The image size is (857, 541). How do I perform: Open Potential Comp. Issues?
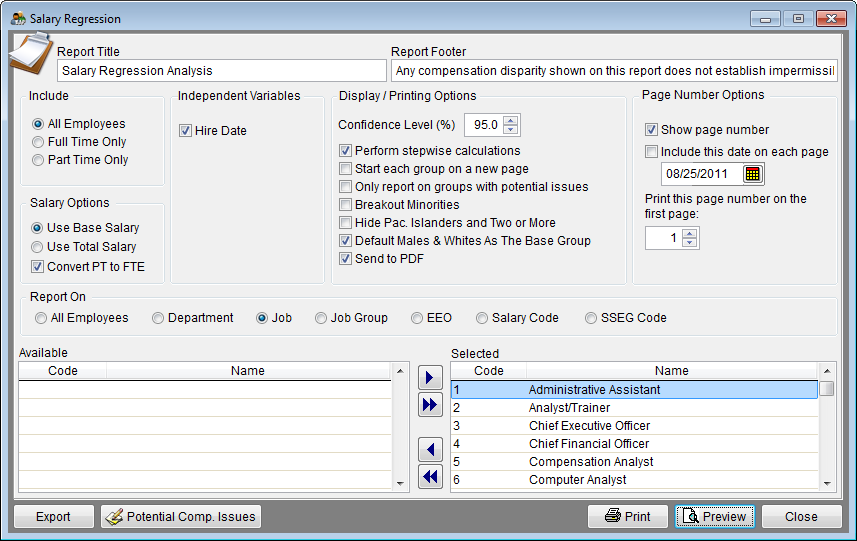[181, 516]
